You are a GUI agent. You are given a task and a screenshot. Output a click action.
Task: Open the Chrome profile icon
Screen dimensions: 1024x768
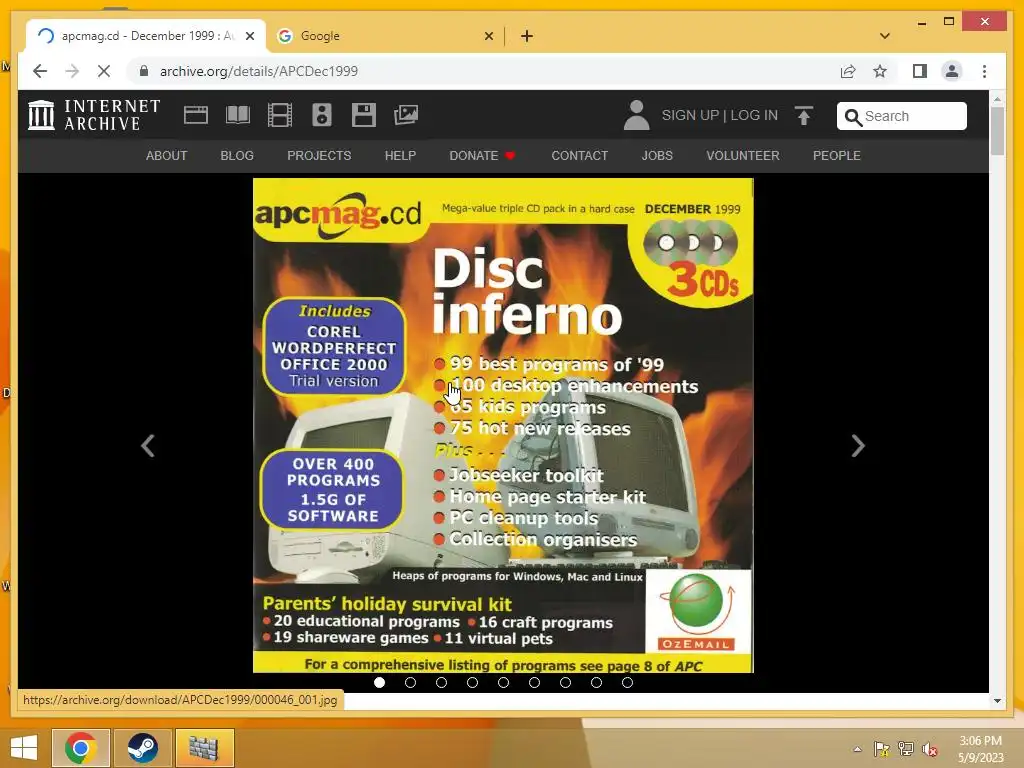coord(952,71)
